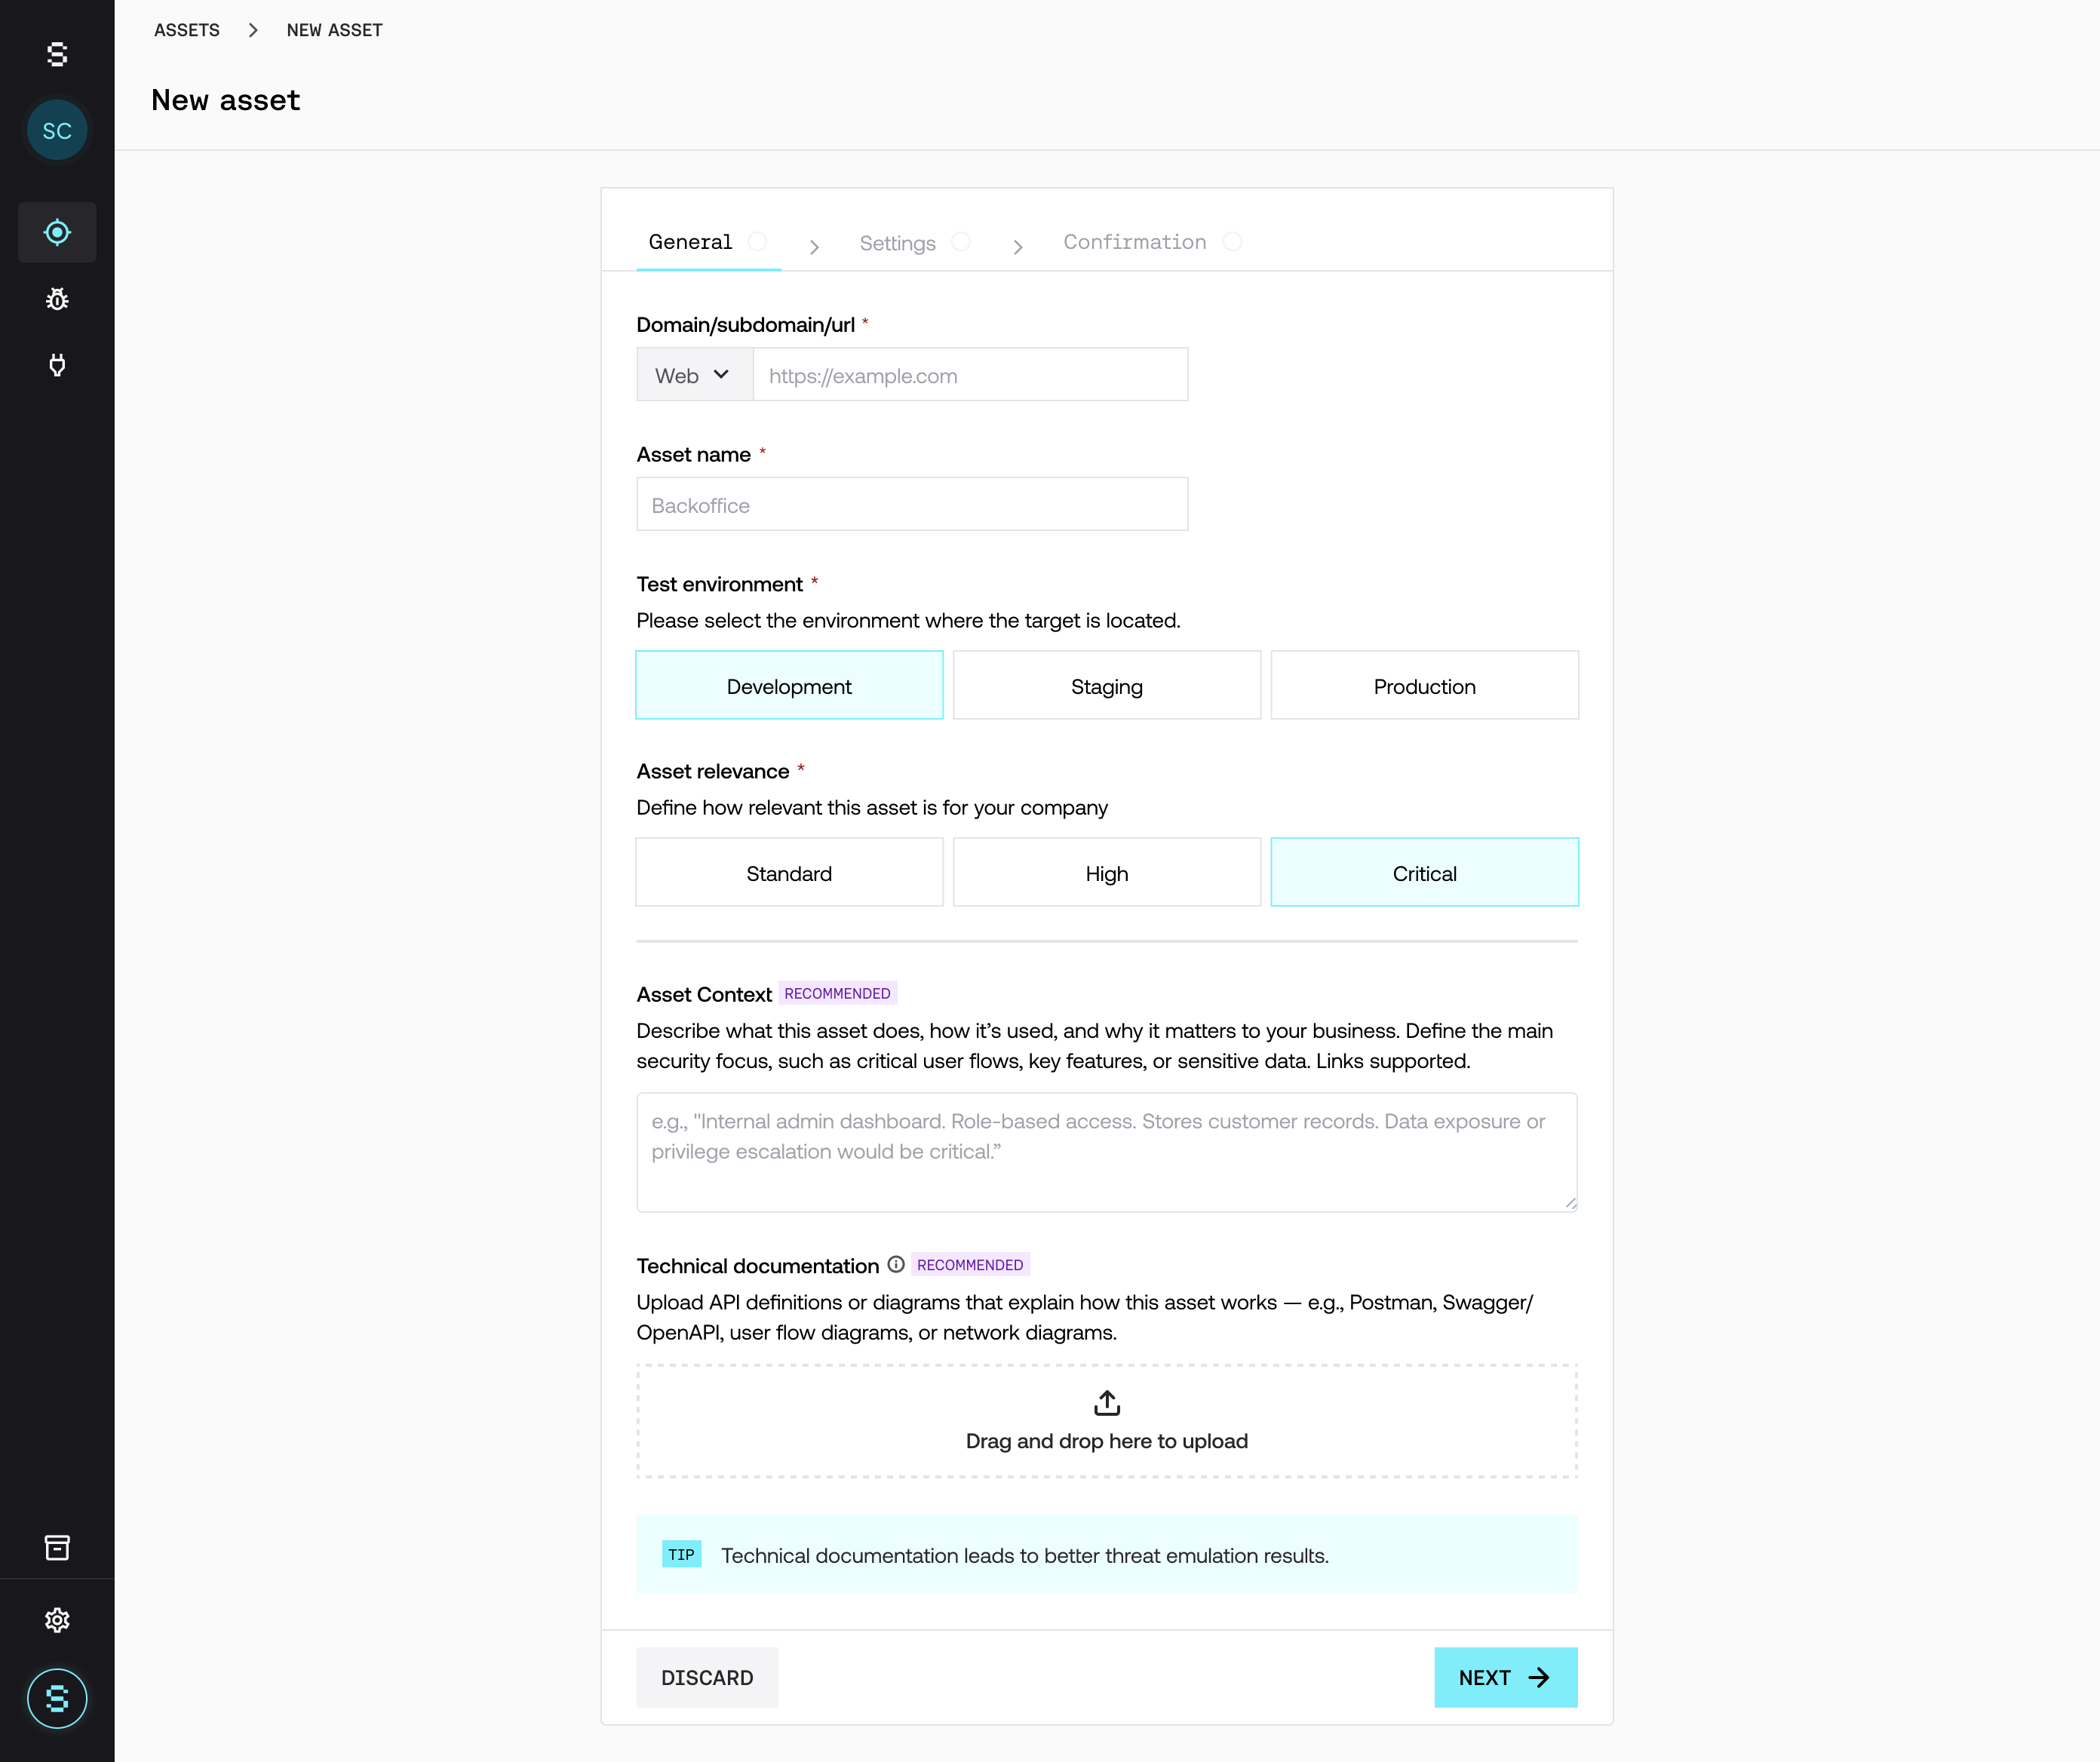
Task: Open the SC account avatar
Action: click(x=57, y=131)
